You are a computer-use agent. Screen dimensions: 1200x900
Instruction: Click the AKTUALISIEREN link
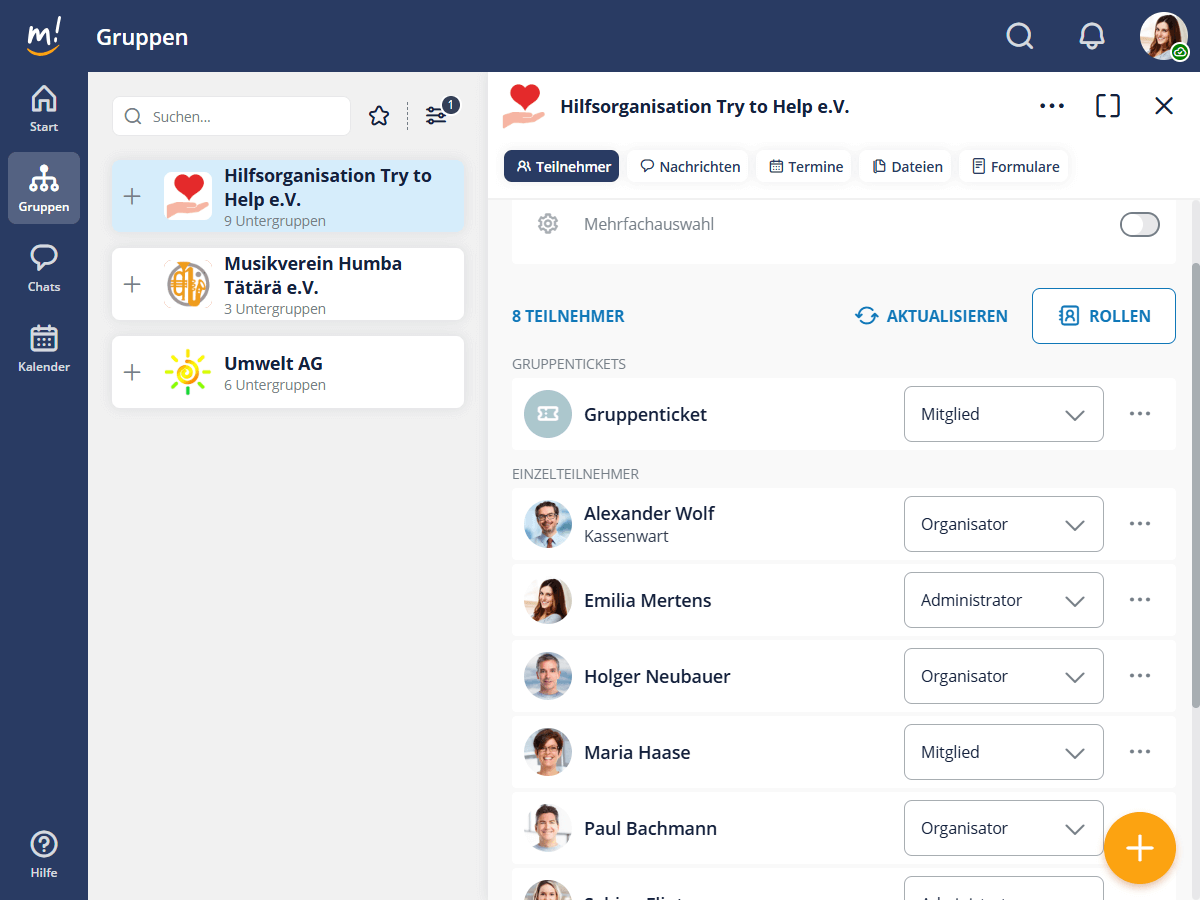click(931, 316)
